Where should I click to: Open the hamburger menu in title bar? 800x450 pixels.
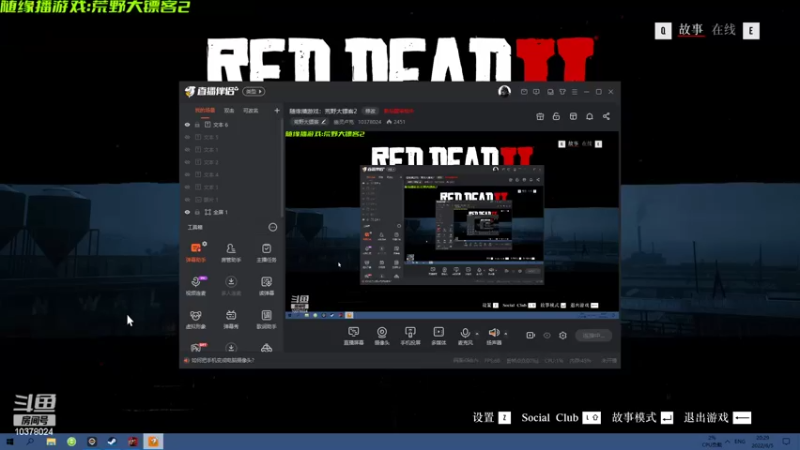[574, 92]
